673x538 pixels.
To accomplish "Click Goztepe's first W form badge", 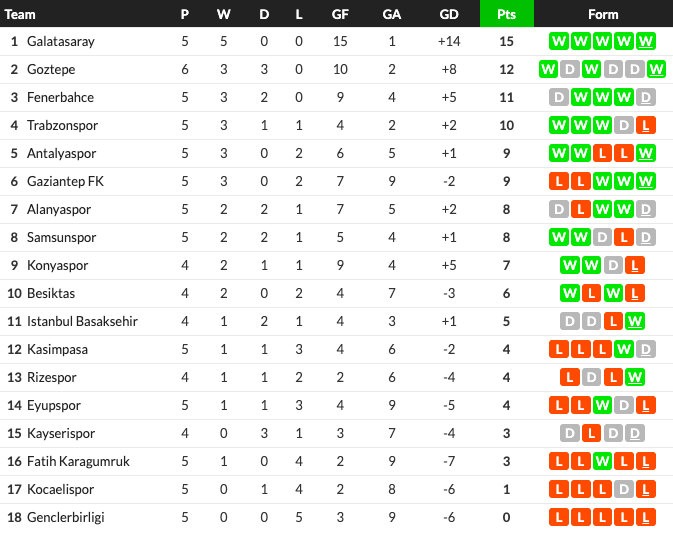I will [x=548, y=69].
